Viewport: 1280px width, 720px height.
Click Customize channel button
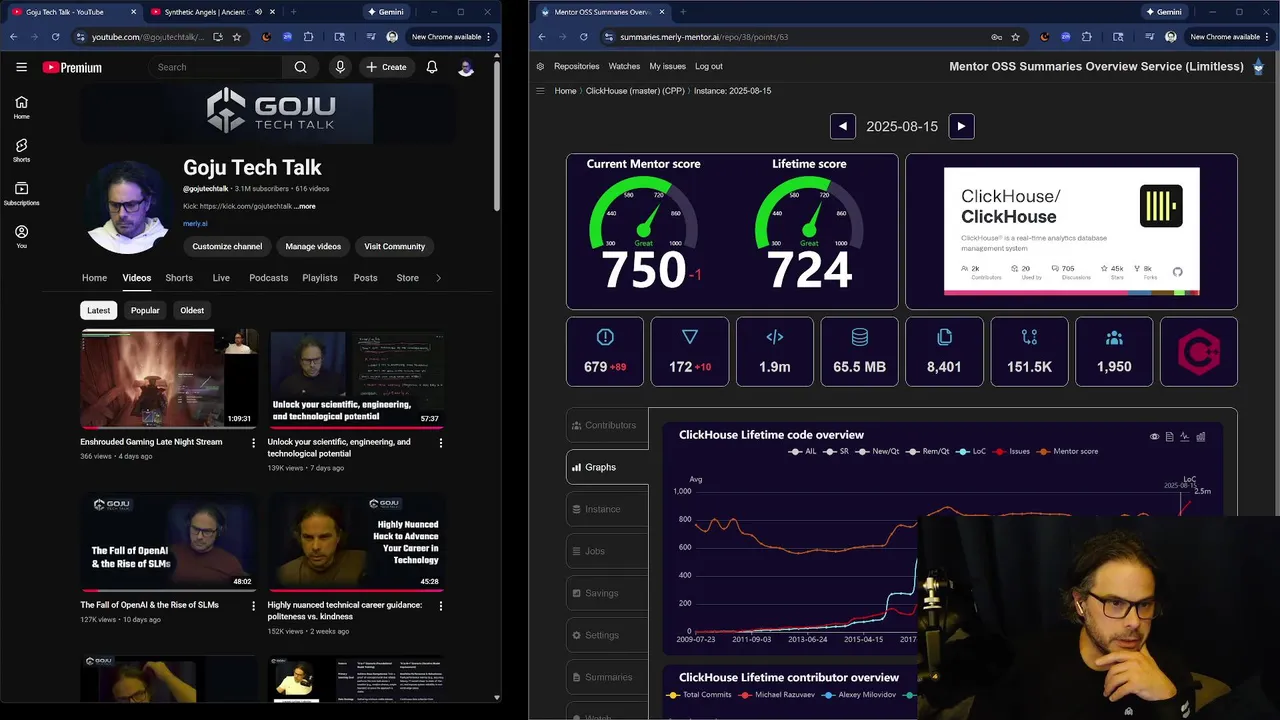227,246
